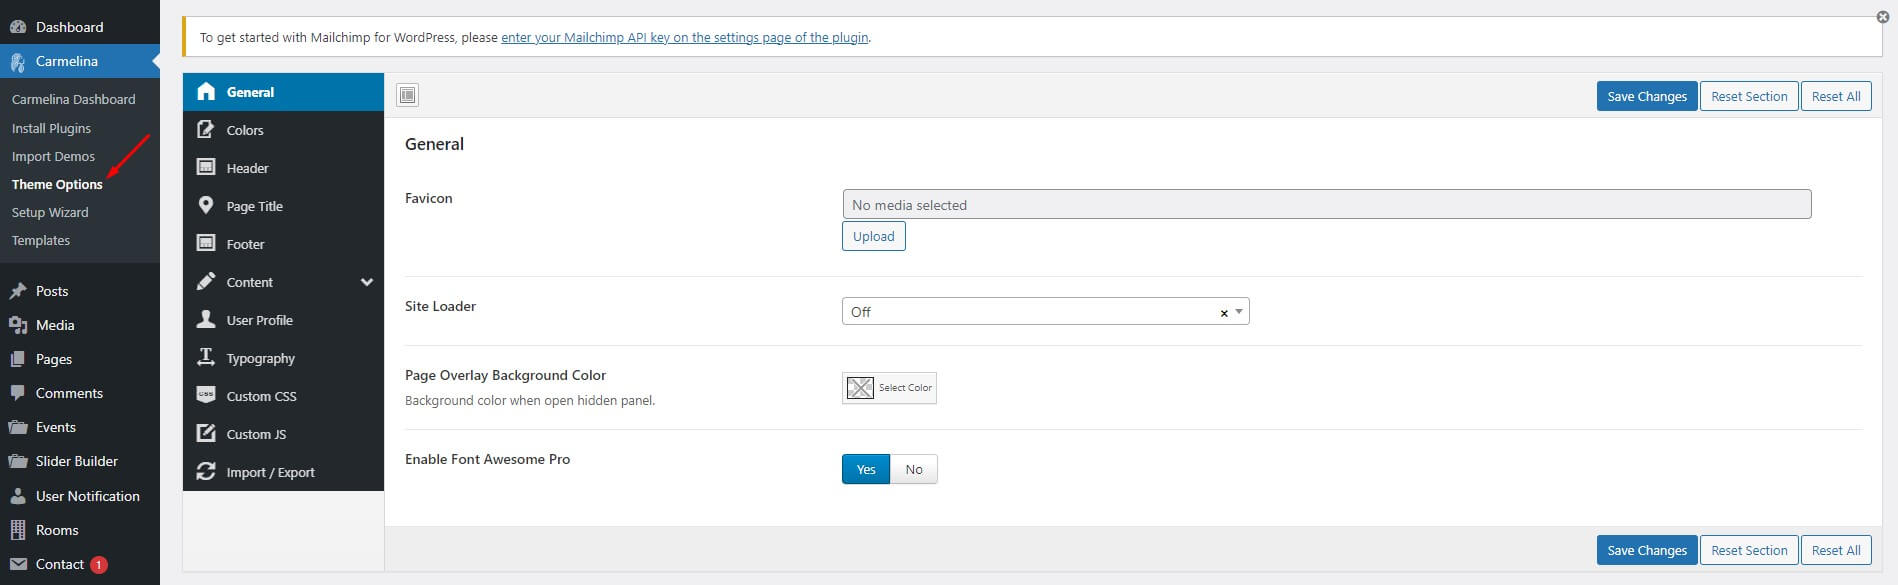Click the Import / Export refresh icon
The width and height of the screenshot is (1898, 585).
tap(206, 471)
